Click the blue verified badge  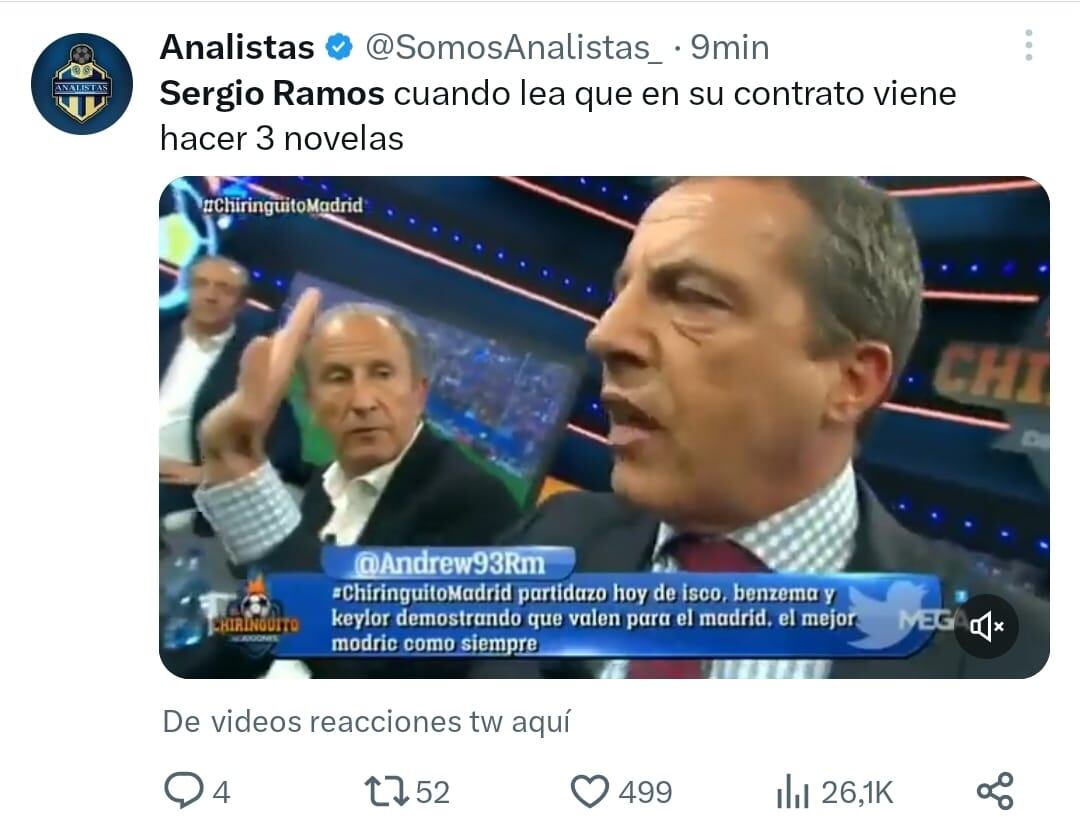click(339, 48)
